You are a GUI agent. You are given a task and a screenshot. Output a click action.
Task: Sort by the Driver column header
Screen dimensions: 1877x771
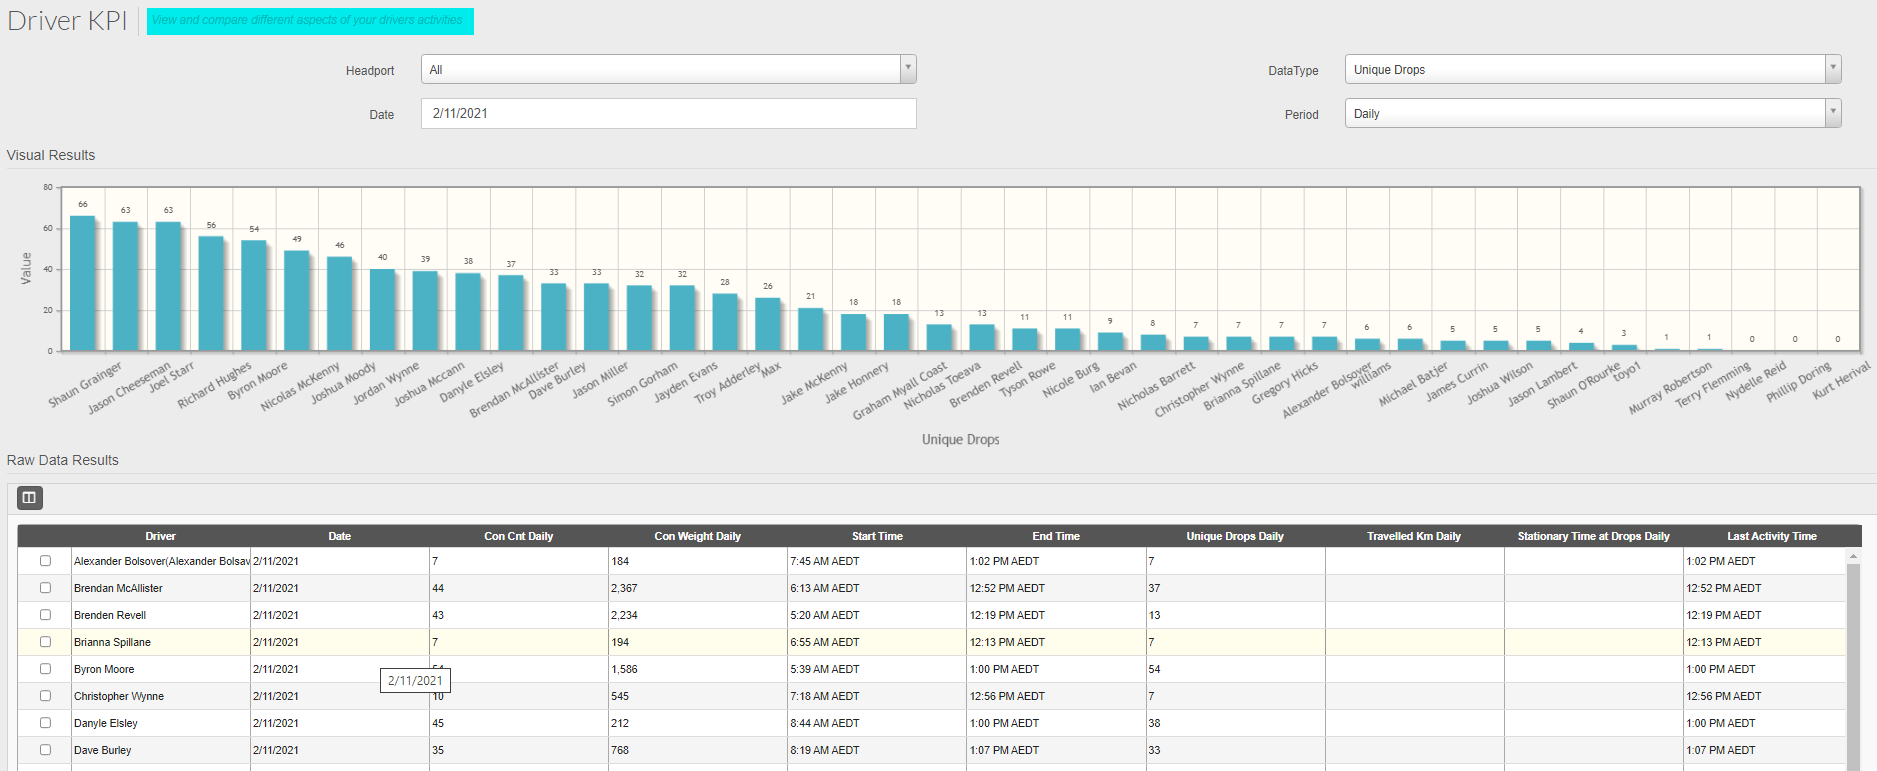(160, 536)
